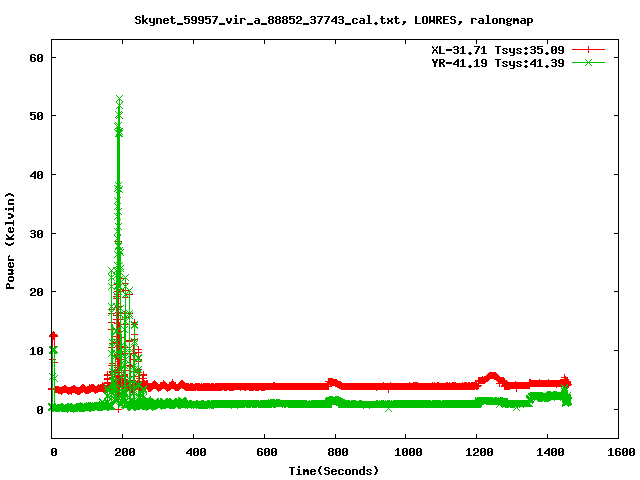Click the green peak top near 53 Kelvin
The image size is (640, 480).
tap(119, 100)
